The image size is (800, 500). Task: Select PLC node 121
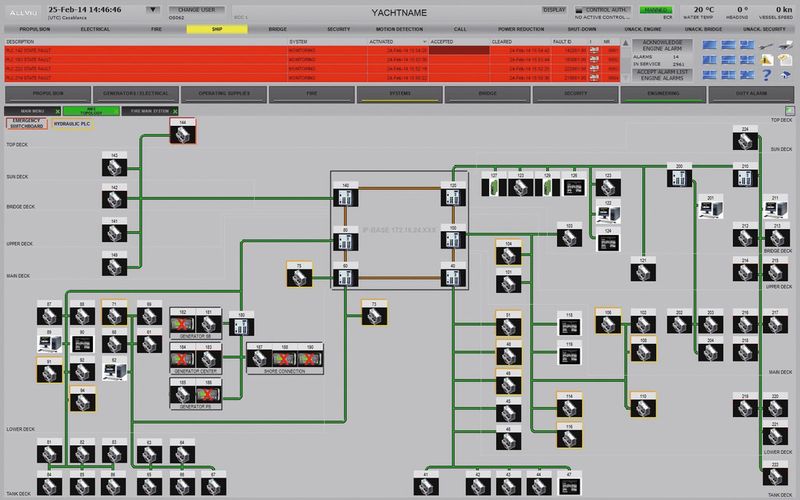point(643,269)
